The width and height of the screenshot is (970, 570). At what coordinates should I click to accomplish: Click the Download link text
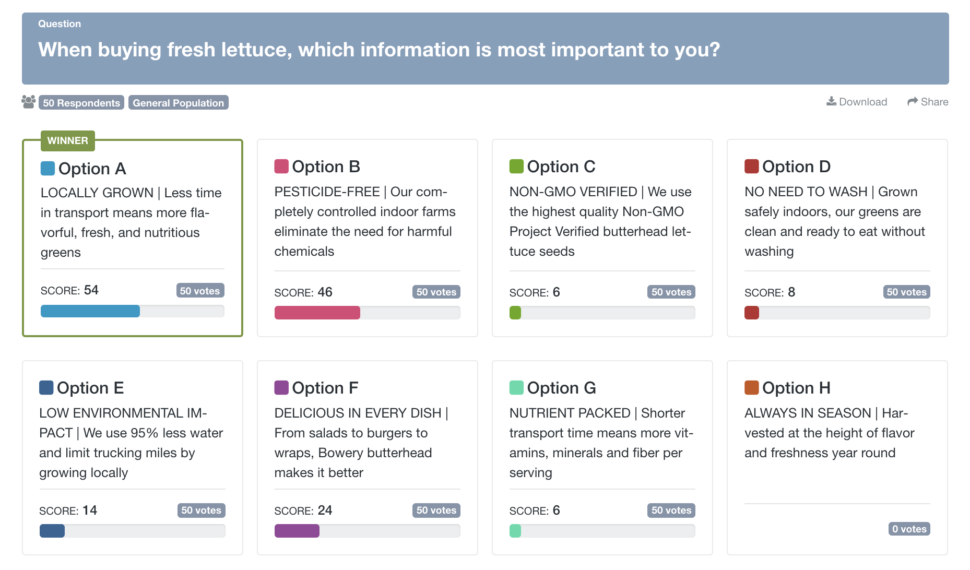click(x=863, y=101)
